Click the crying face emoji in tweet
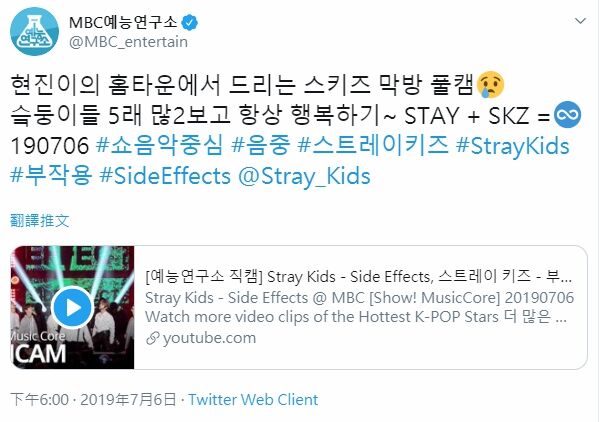This screenshot has height=422, width=599. (491, 84)
